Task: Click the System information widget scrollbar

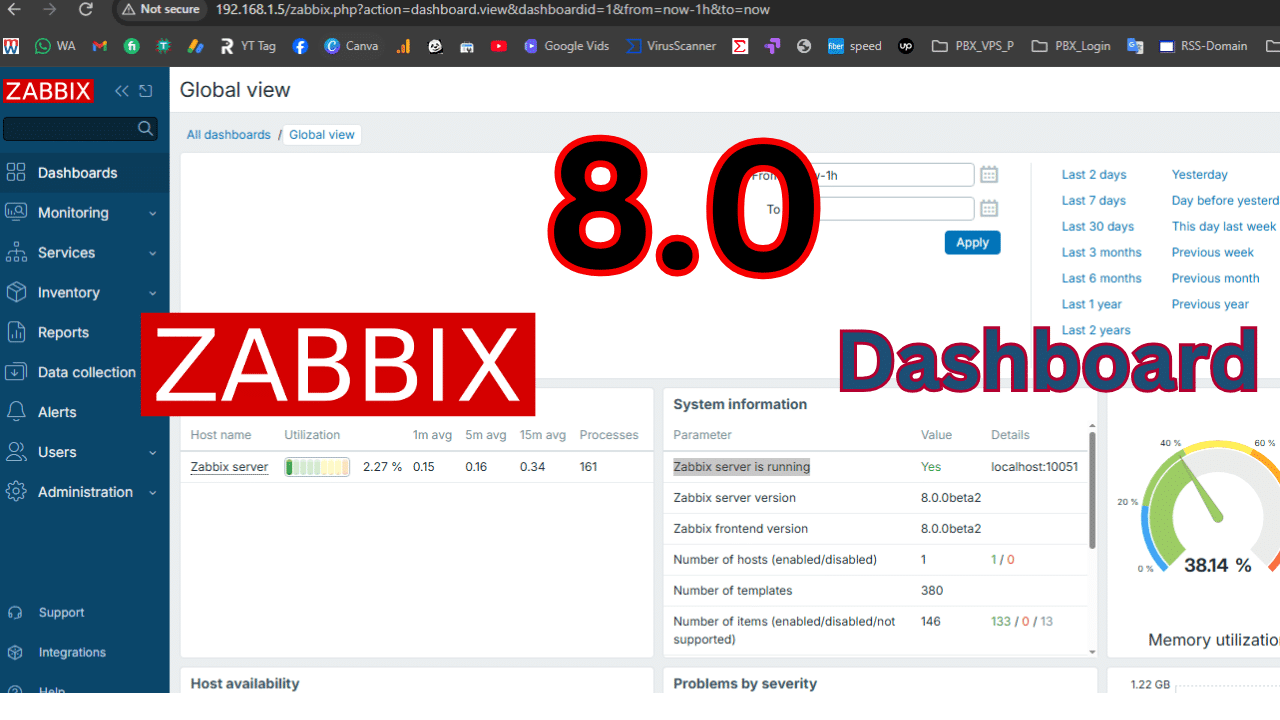Action: coord(1092,490)
